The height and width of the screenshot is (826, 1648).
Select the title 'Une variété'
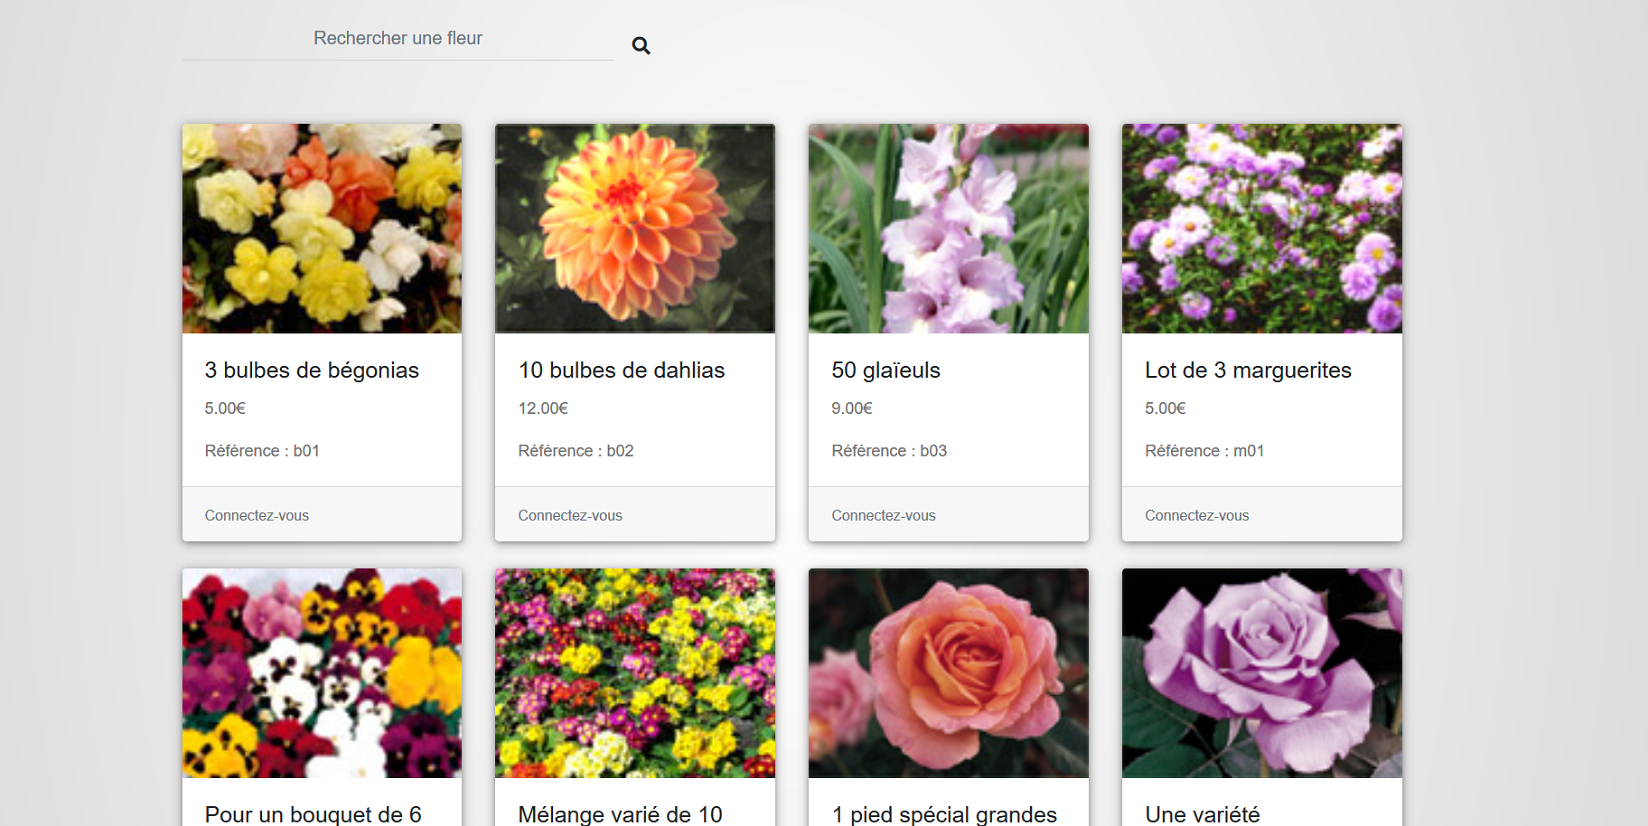click(1202, 814)
